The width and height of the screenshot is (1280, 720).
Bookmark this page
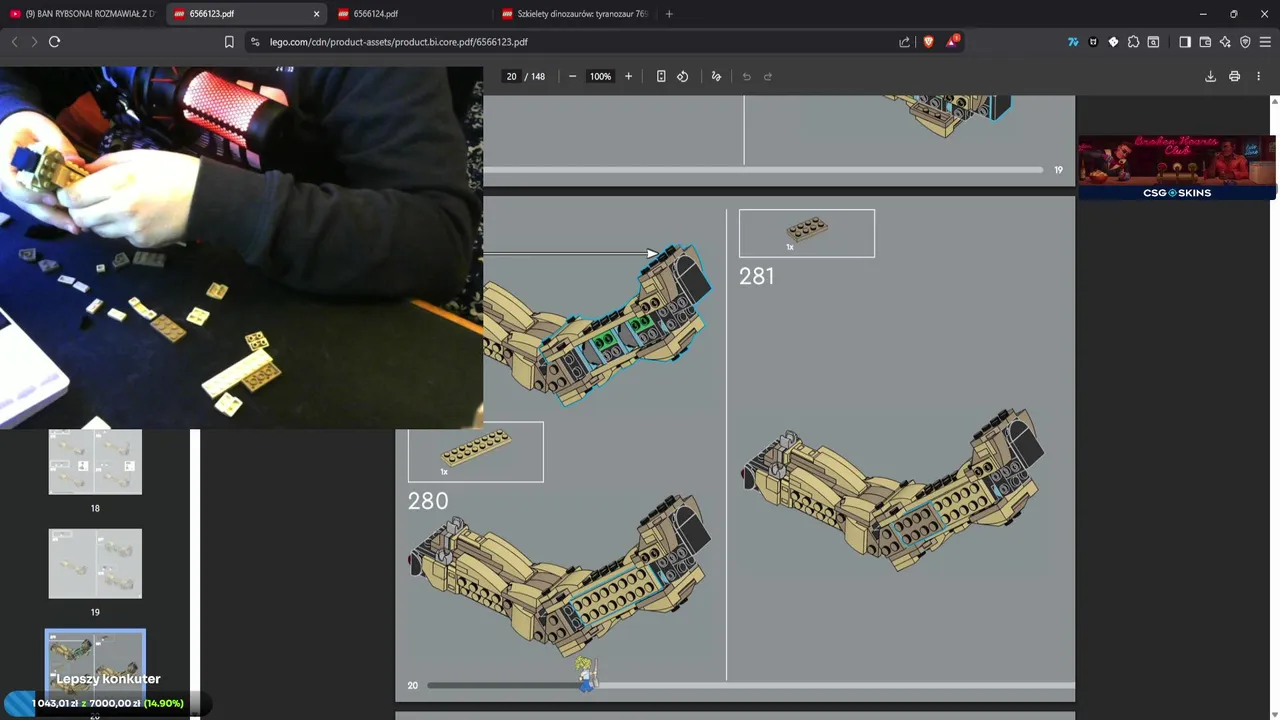[229, 42]
